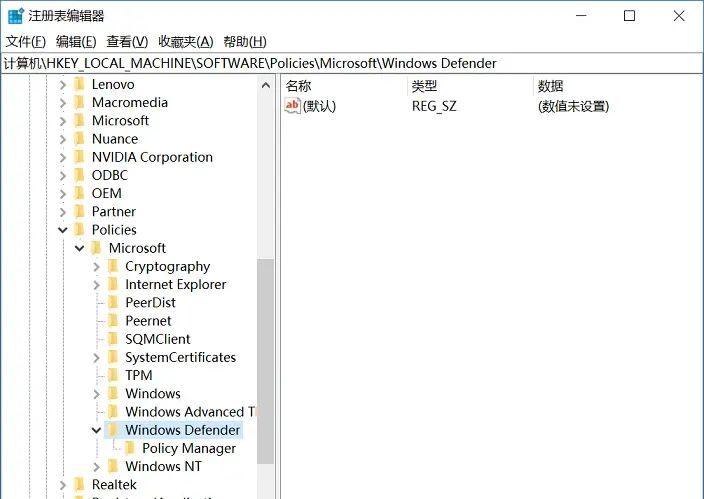Screen dimensions: 704x499
Task: Click the Registry Editor app icon in title bar
Action: [15, 16]
